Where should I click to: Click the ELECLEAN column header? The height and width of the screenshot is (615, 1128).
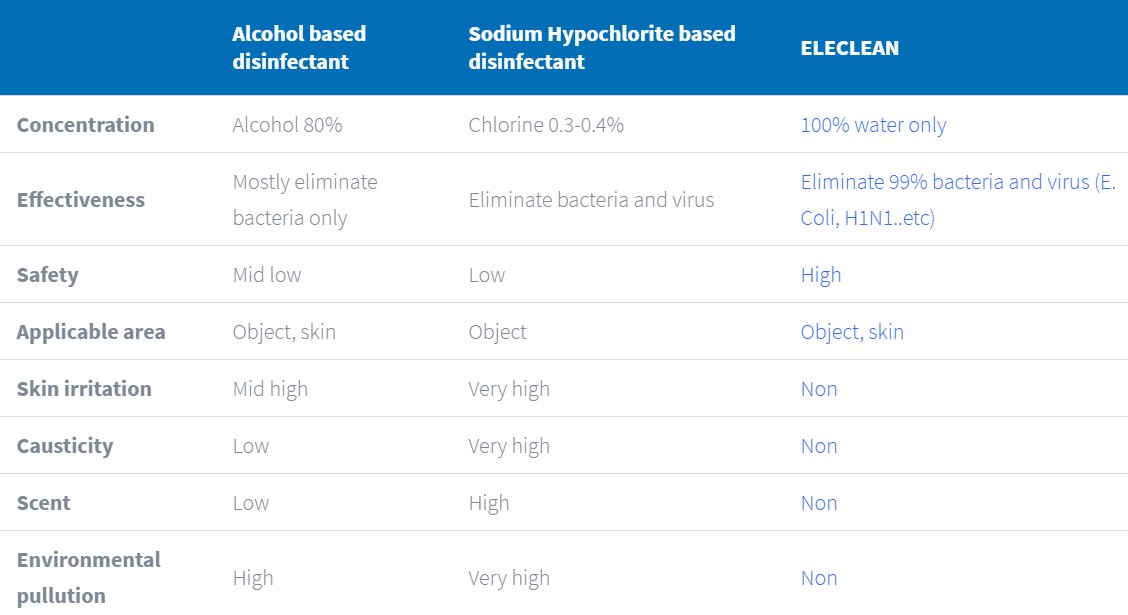tap(850, 48)
